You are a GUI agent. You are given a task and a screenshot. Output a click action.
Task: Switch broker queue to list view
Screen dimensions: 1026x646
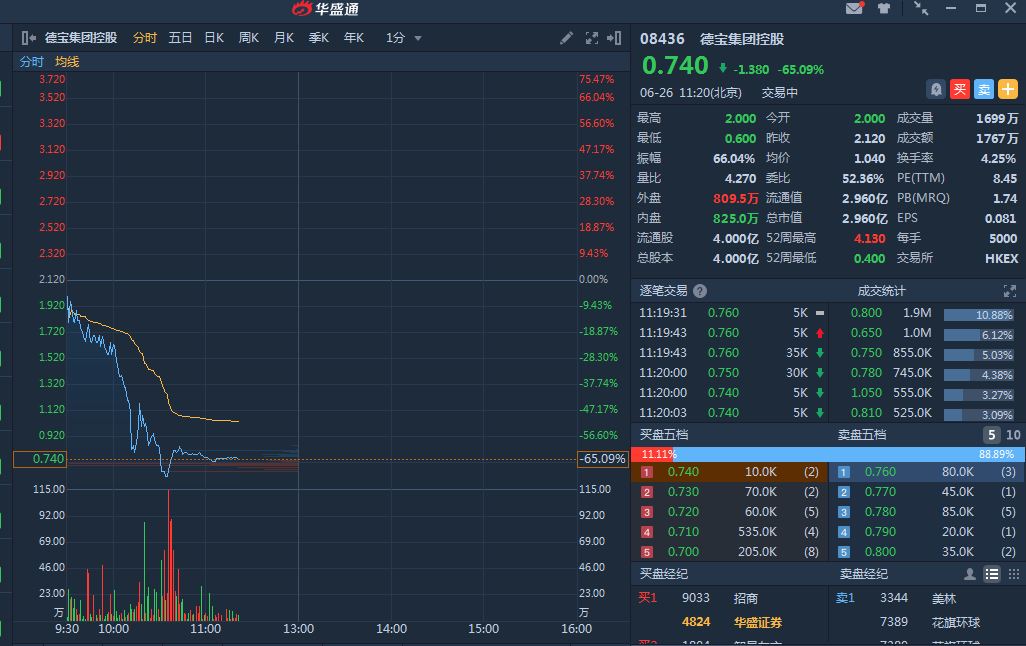(x=992, y=574)
